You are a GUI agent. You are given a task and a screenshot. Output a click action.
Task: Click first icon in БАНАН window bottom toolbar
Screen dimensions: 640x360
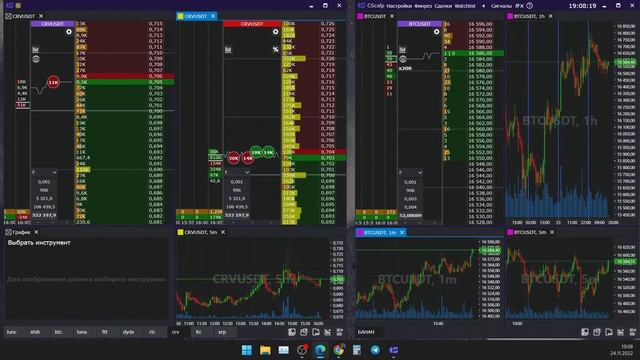pos(585,332)
